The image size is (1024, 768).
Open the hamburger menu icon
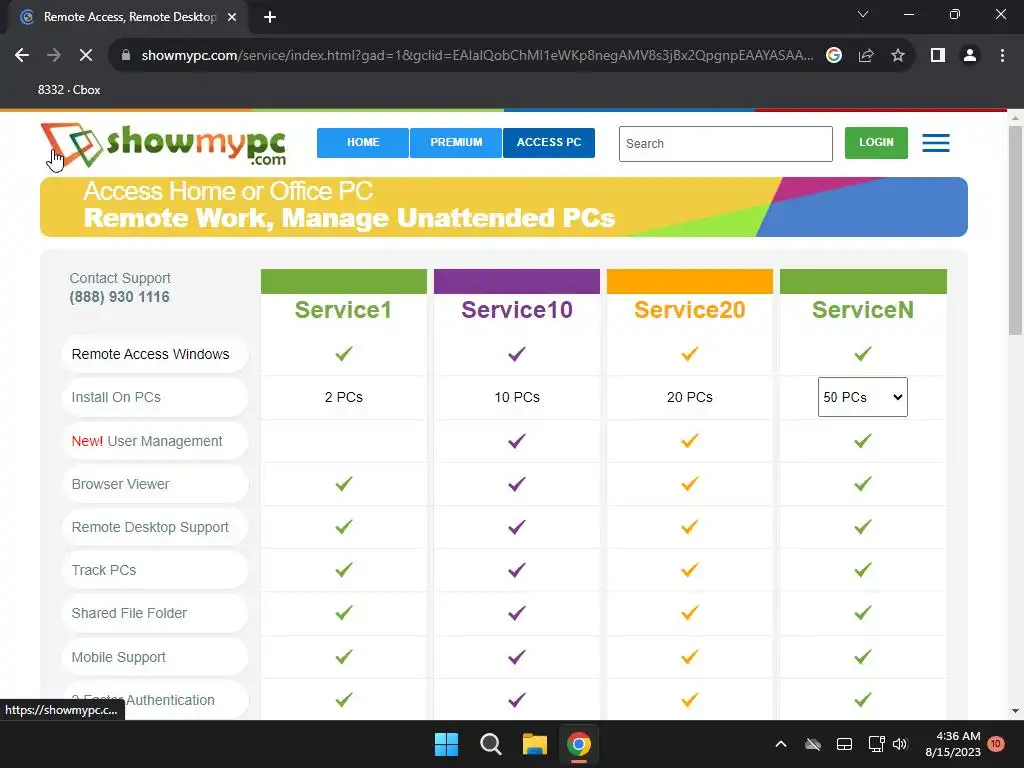[935, 143]
